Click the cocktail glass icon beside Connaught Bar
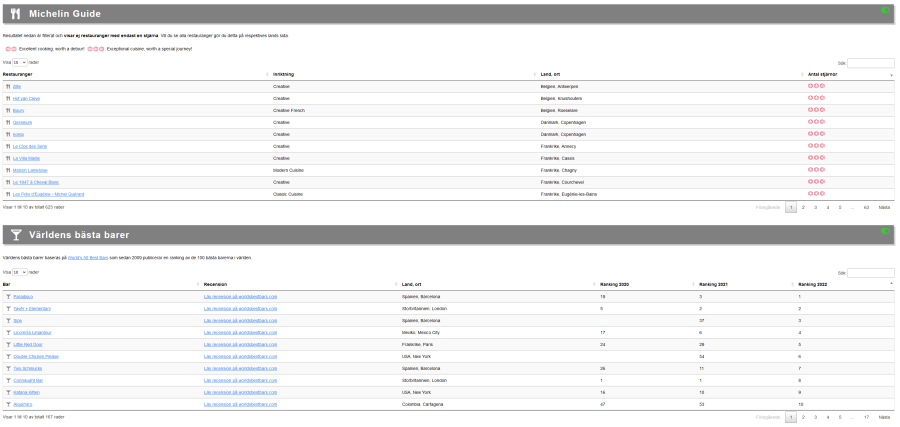Screen dimensions: 900x427 pos(7,380)
